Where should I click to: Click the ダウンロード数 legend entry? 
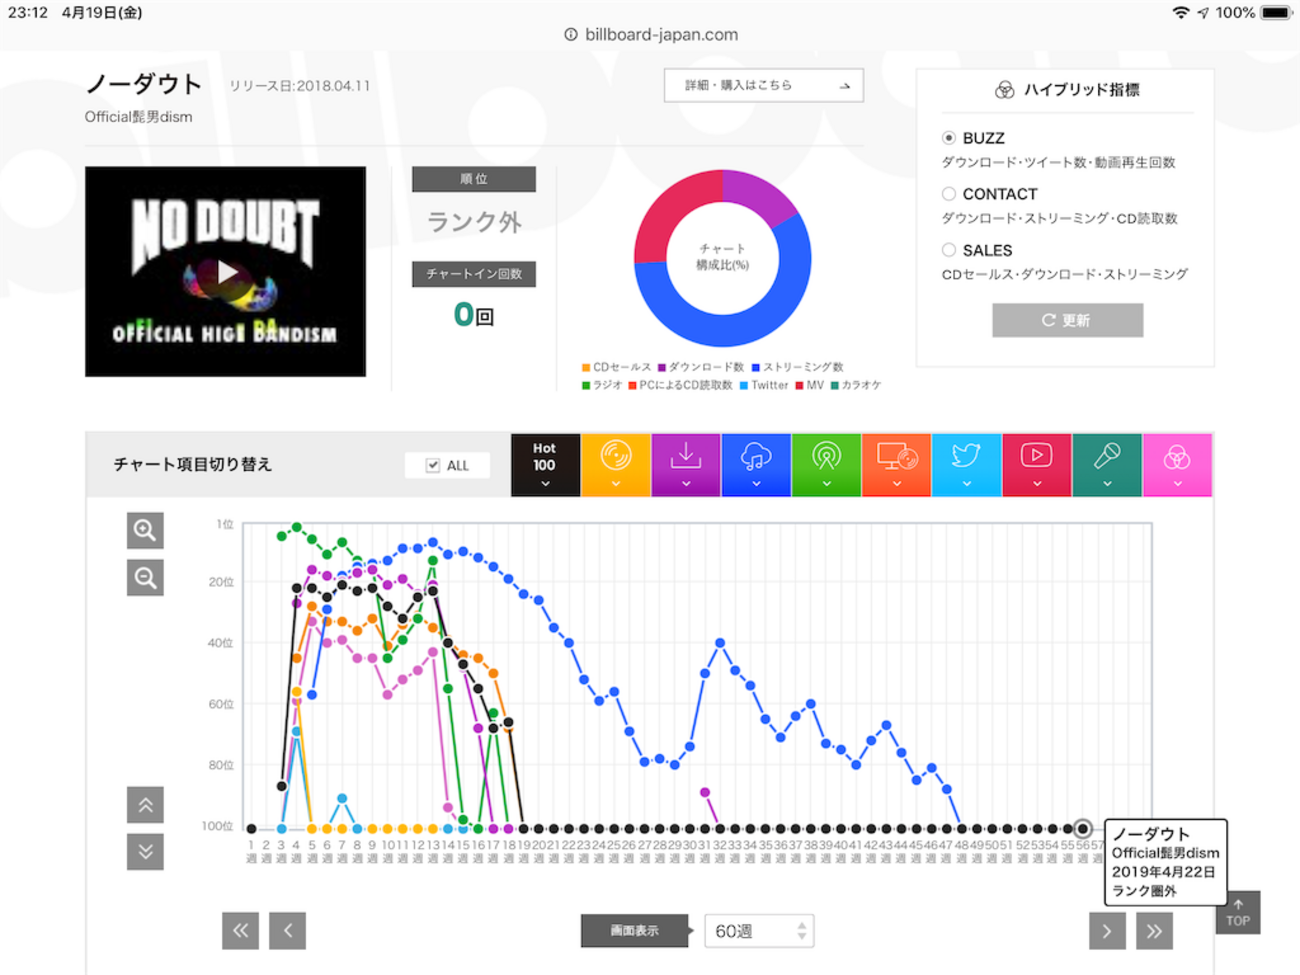[700, 367]
